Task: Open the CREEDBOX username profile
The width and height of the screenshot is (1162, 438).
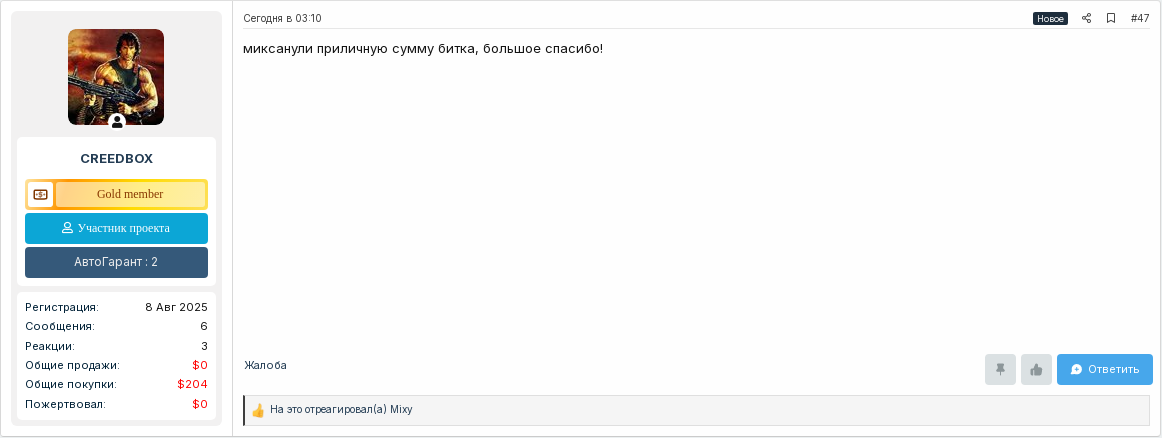Action: [116, 159]
